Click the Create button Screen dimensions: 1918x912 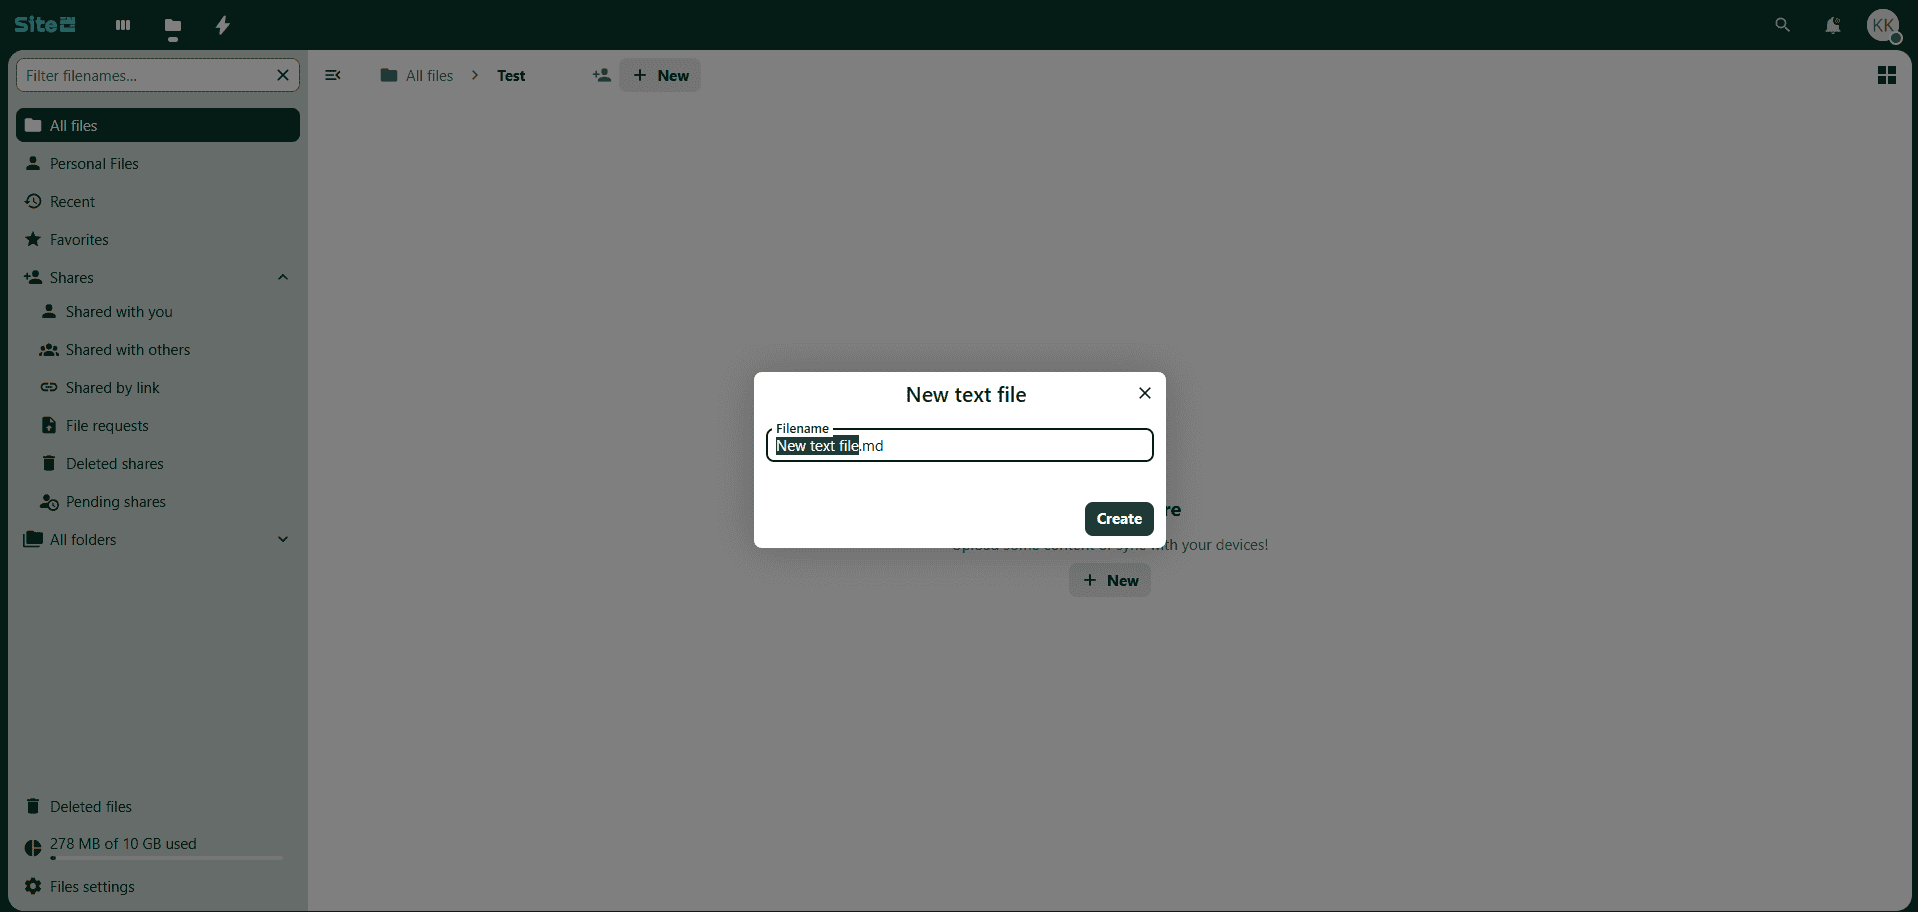[x=1118, y=519]
